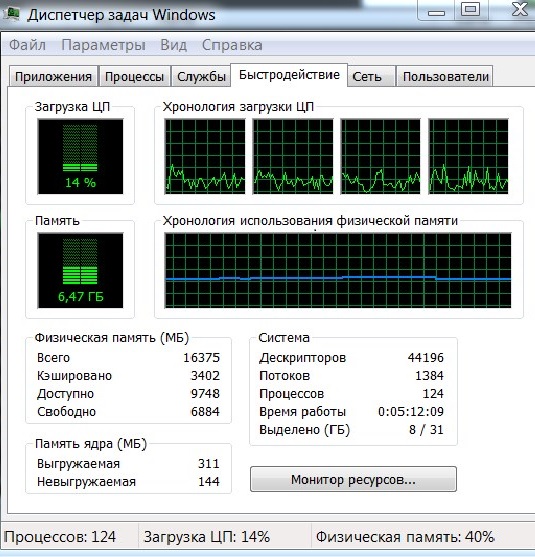The width and height of the screenshot is (535, 557).
Task: Click the Хронология использования физической памяти heading
Action: 310,221
